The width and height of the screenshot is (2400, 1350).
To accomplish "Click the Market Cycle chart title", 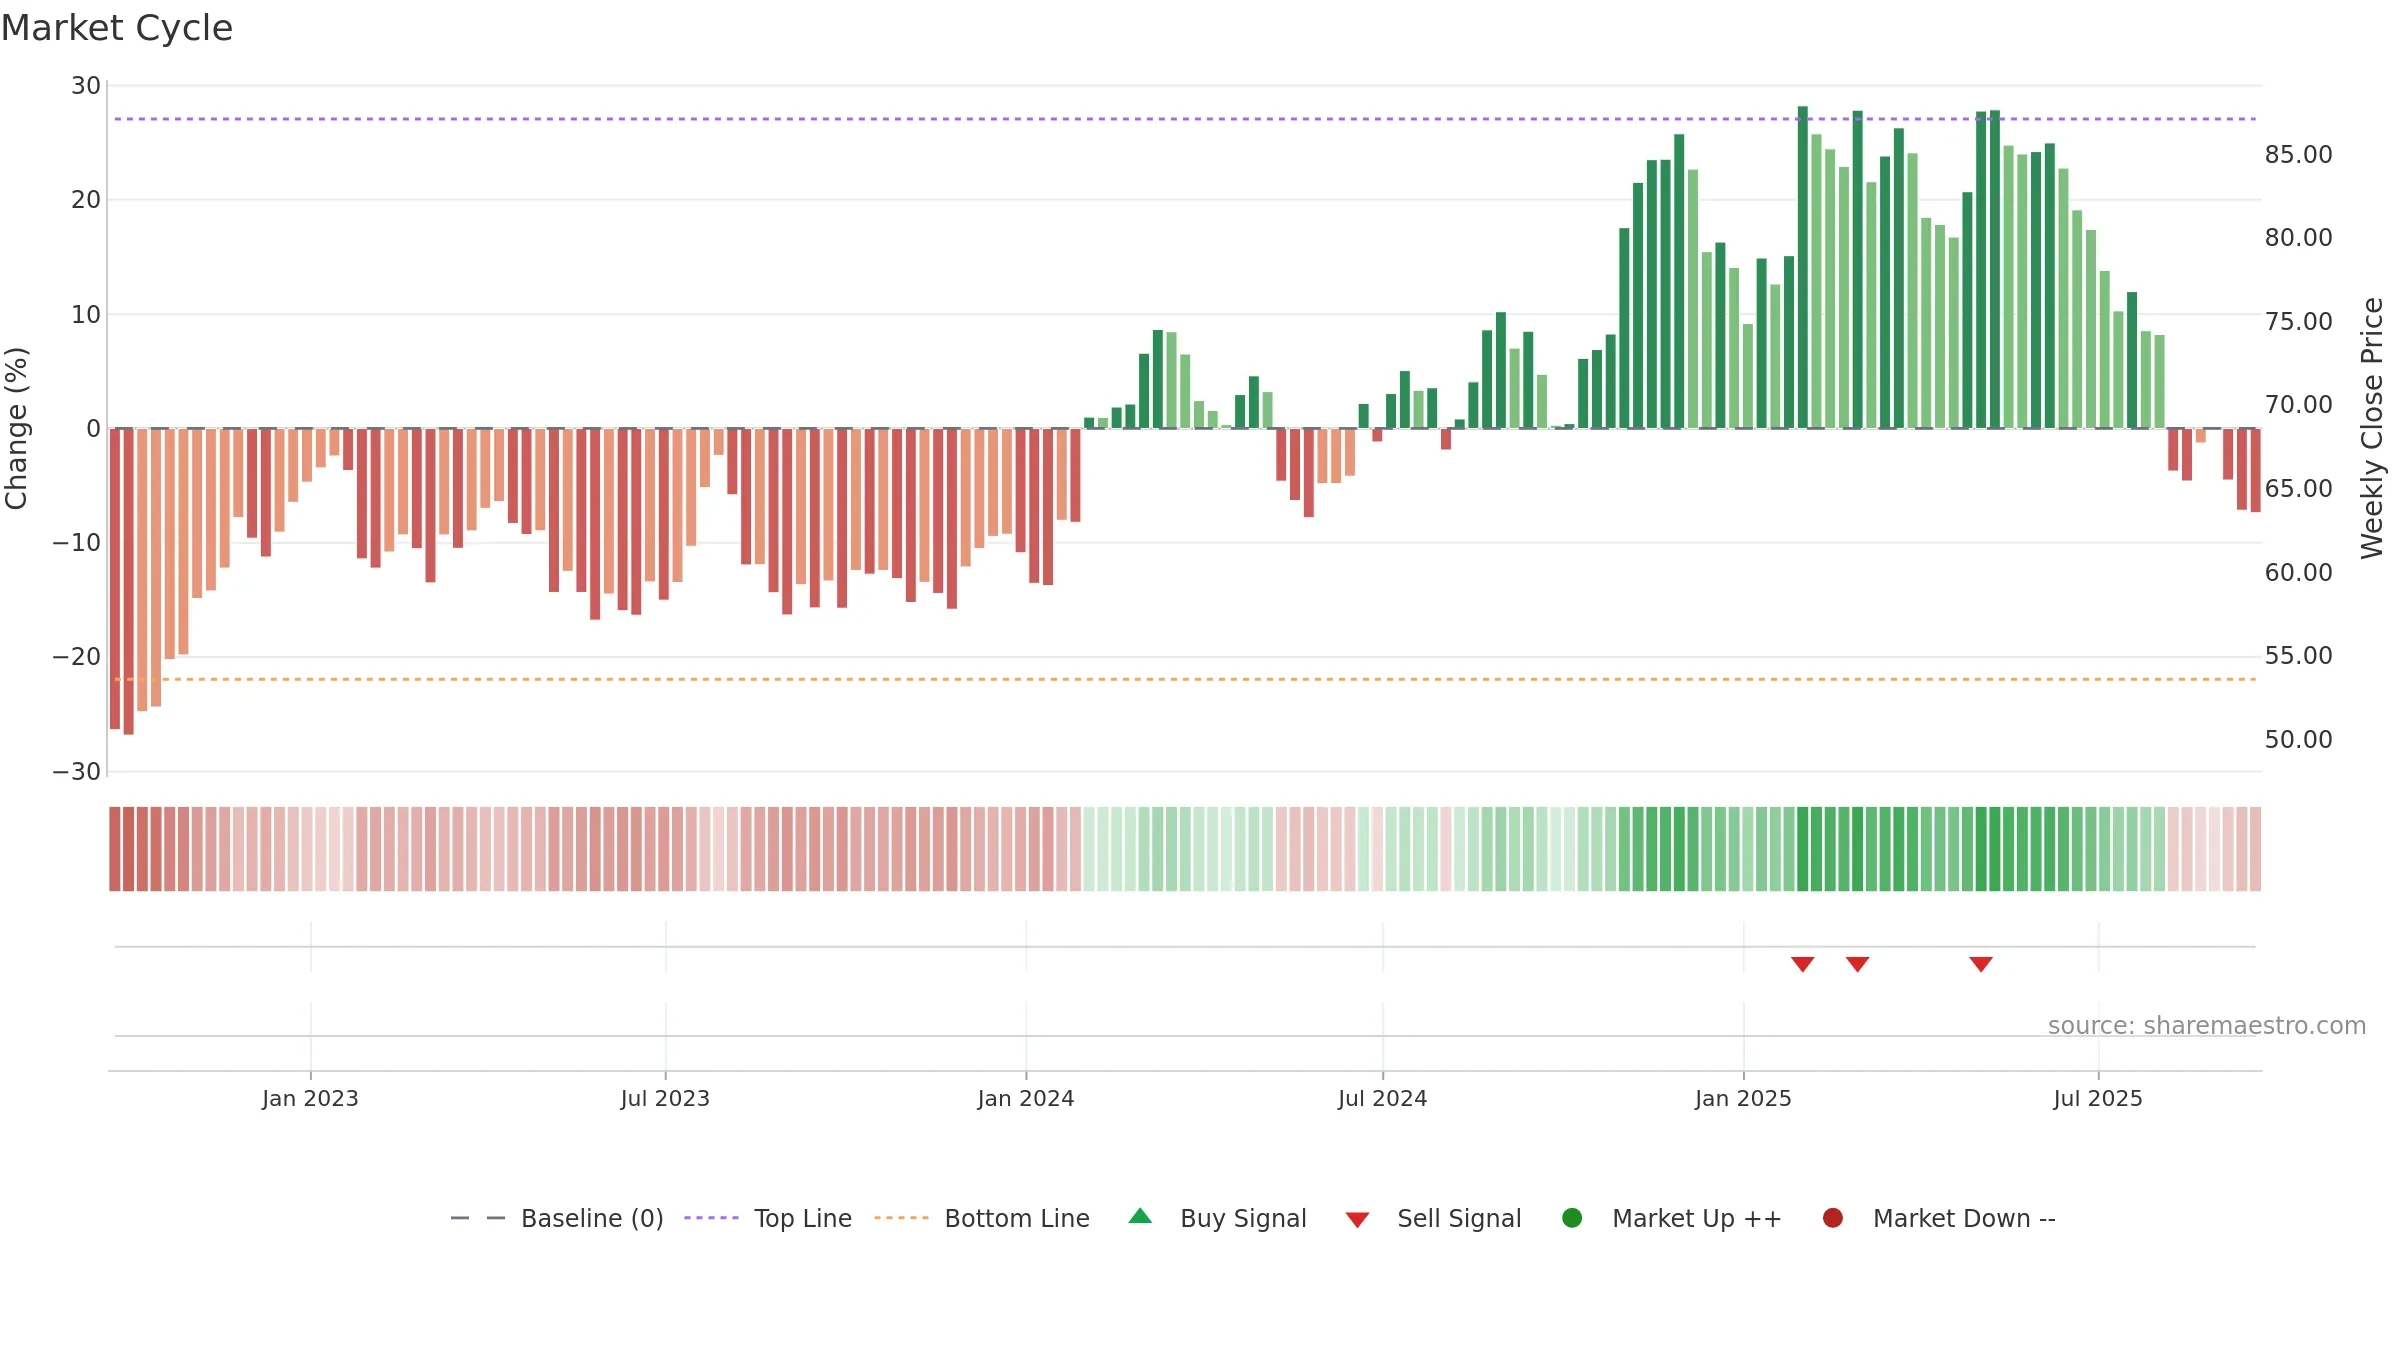I will (x=117, y=28).
